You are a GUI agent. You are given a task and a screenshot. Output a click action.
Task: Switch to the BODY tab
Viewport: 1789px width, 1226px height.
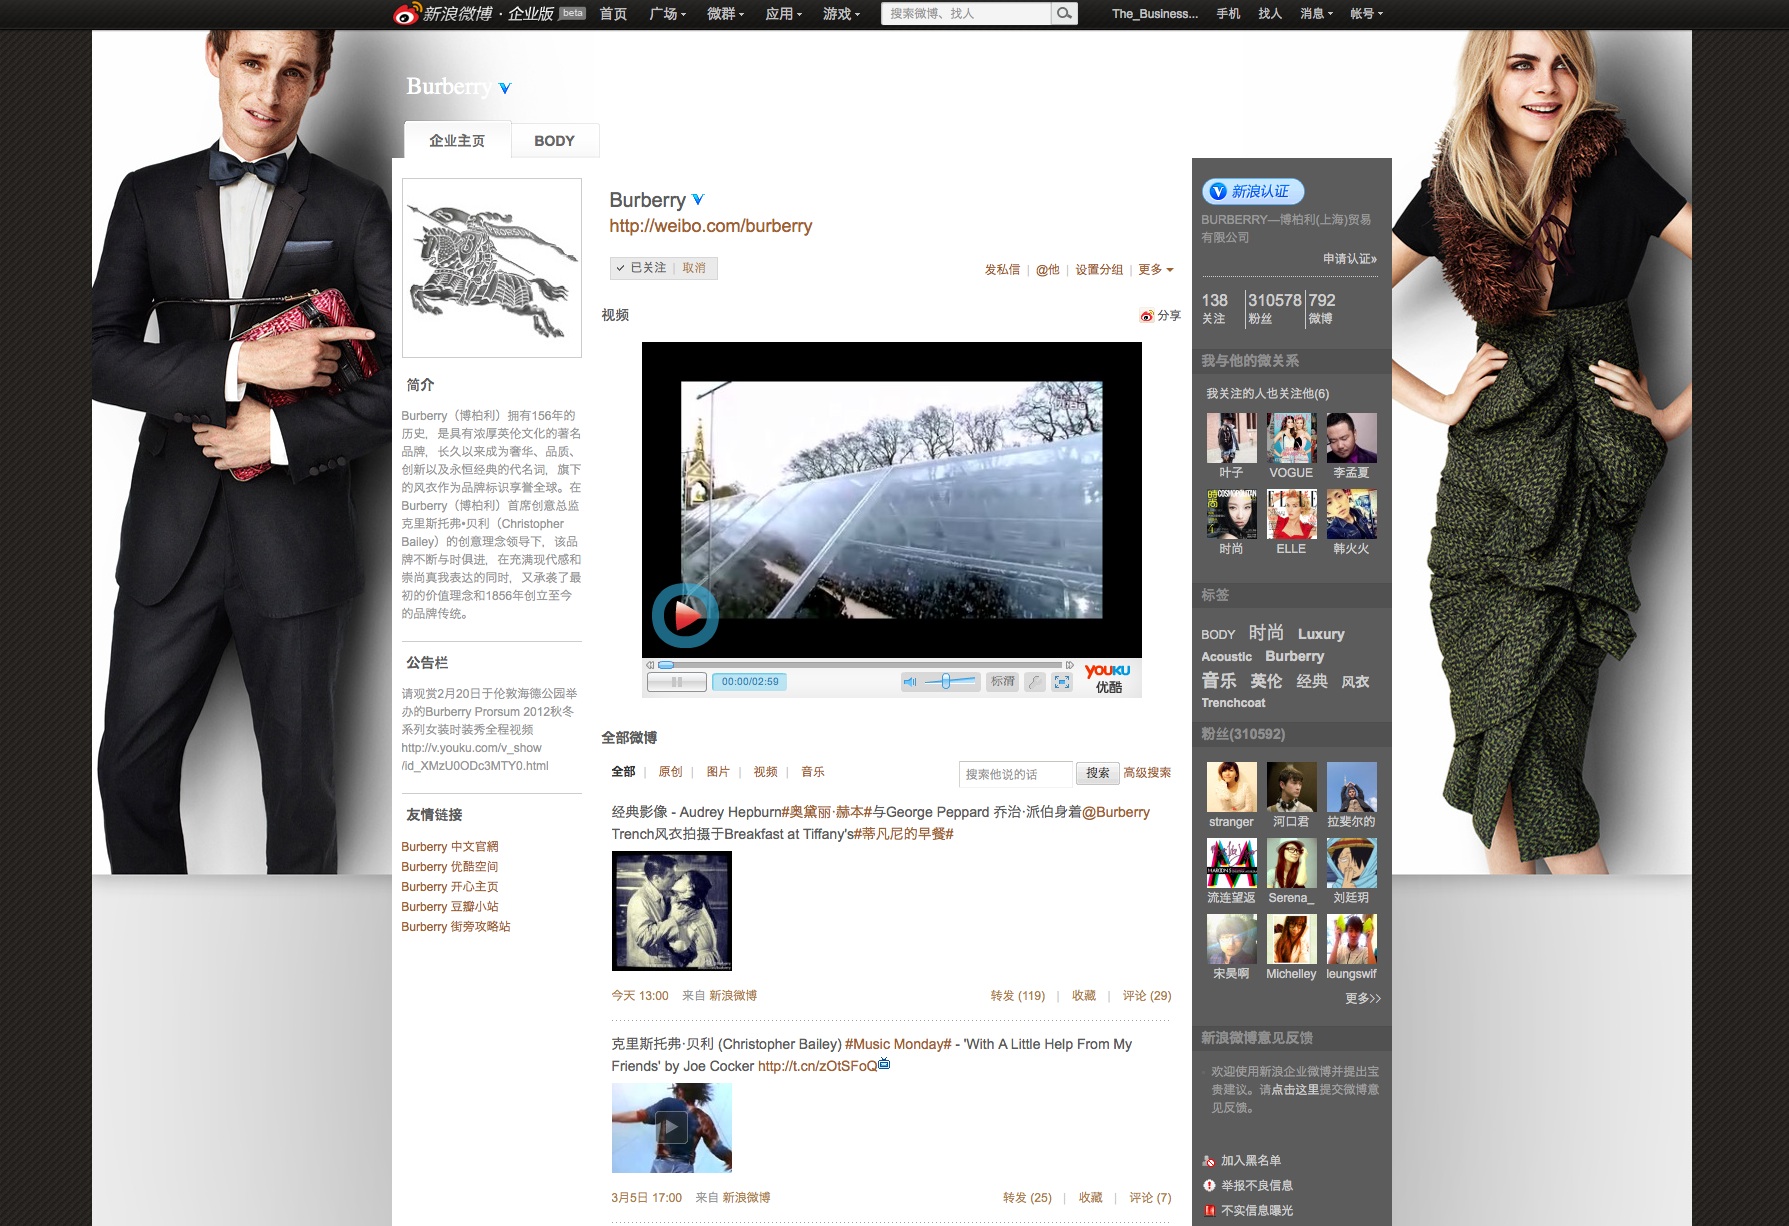(554, 141)
